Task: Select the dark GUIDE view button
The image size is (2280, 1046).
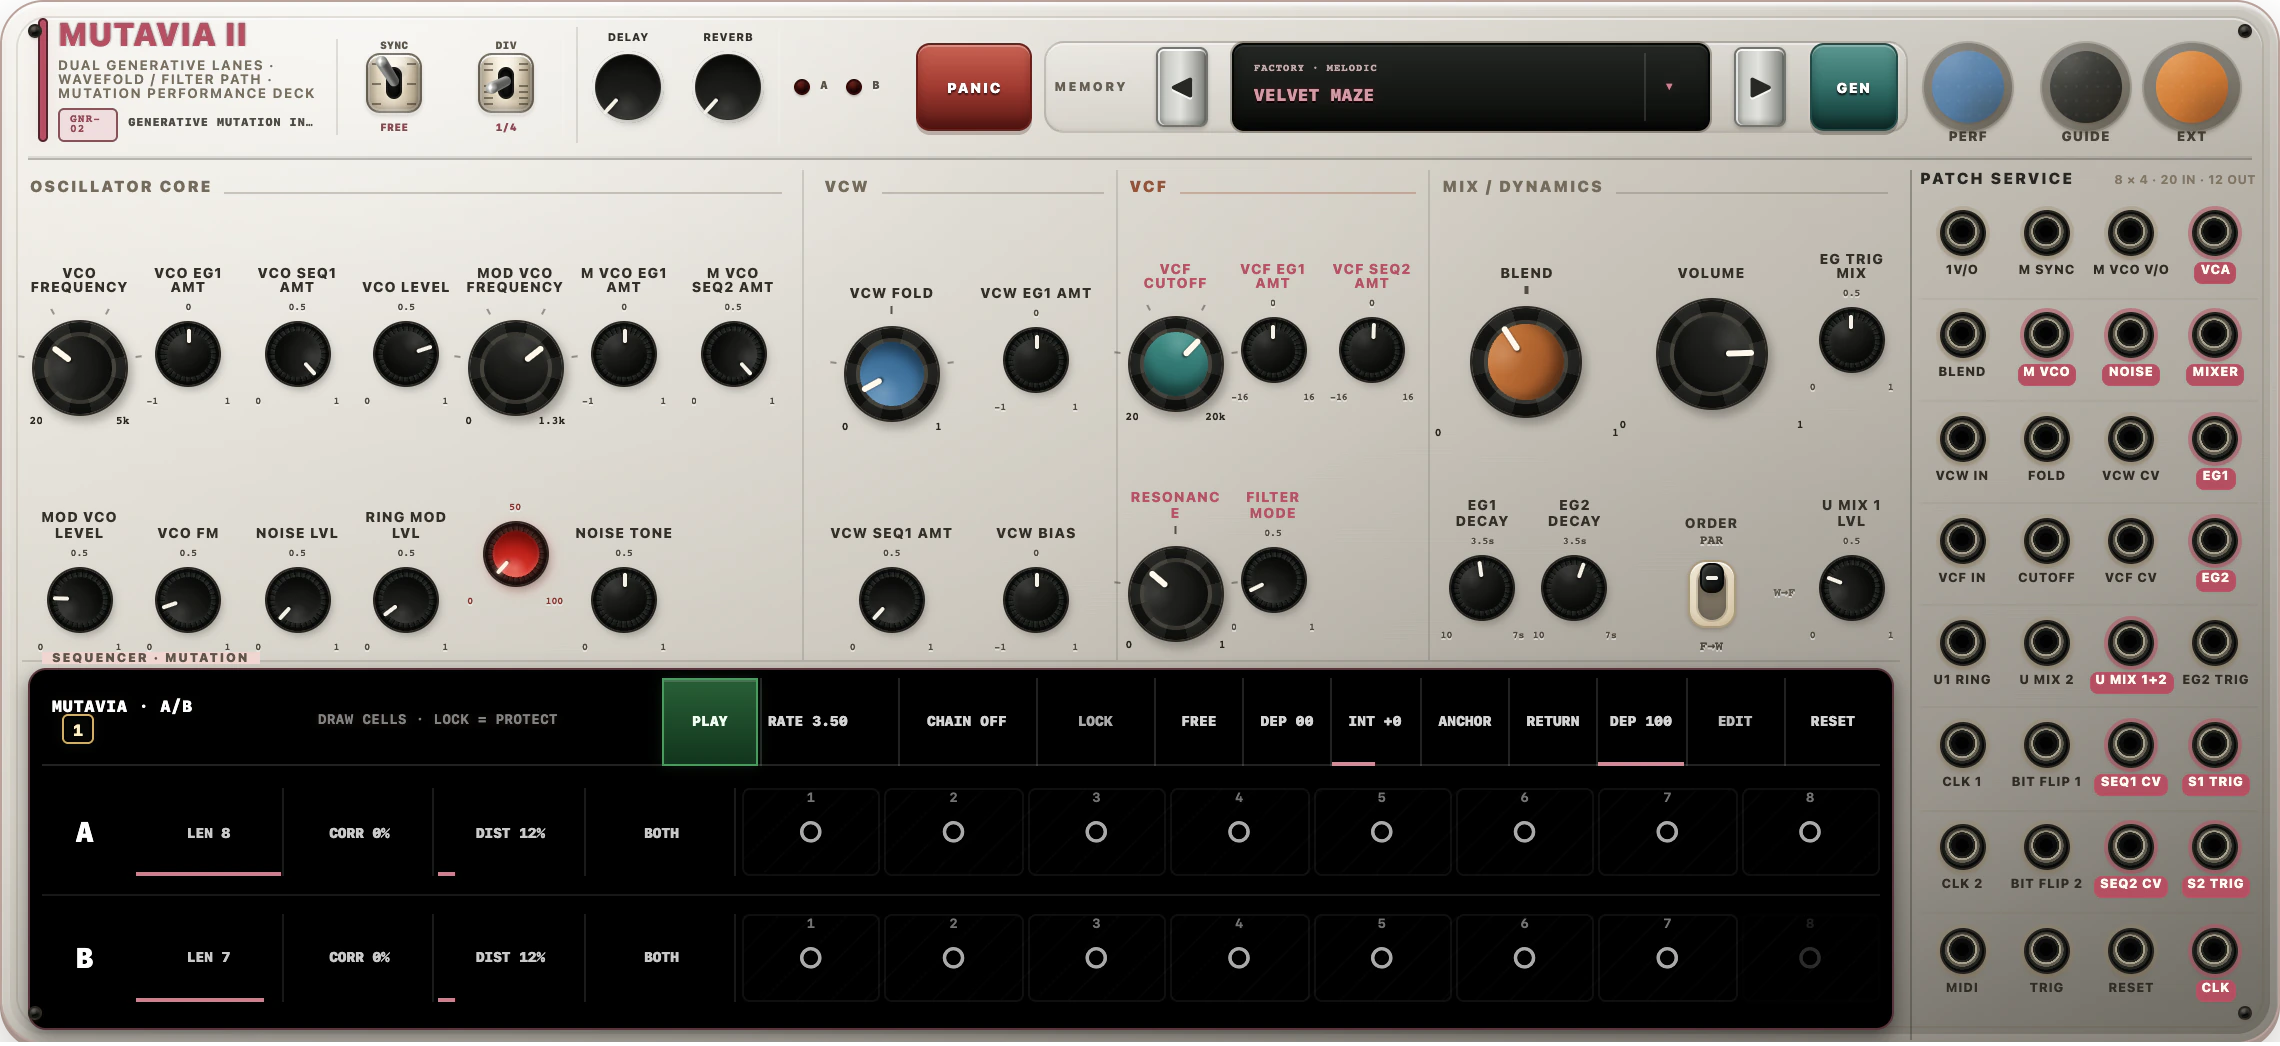Action: point(2085,87)
